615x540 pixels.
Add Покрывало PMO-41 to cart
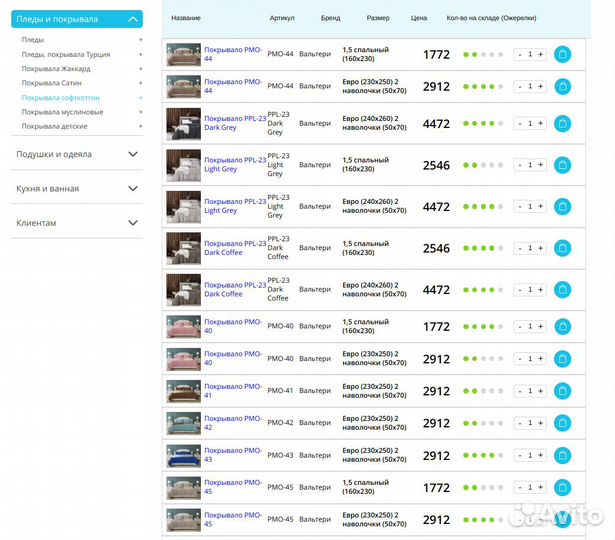click(562, 391)
